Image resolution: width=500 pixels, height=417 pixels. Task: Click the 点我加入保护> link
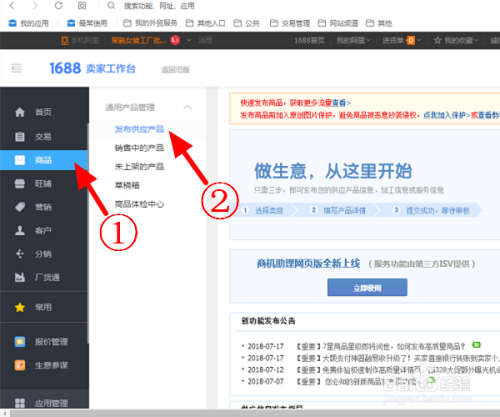[447, 115]
